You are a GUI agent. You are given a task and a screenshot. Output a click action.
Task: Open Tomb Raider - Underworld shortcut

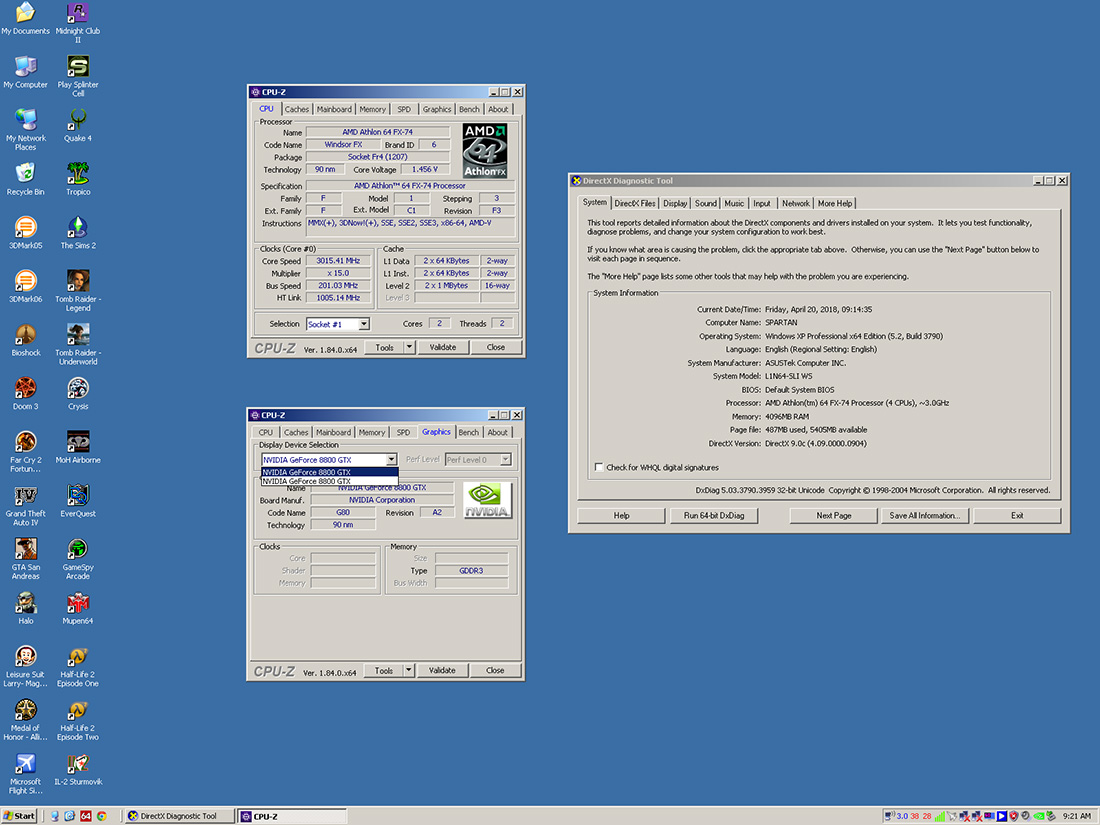tap(78, 344)
